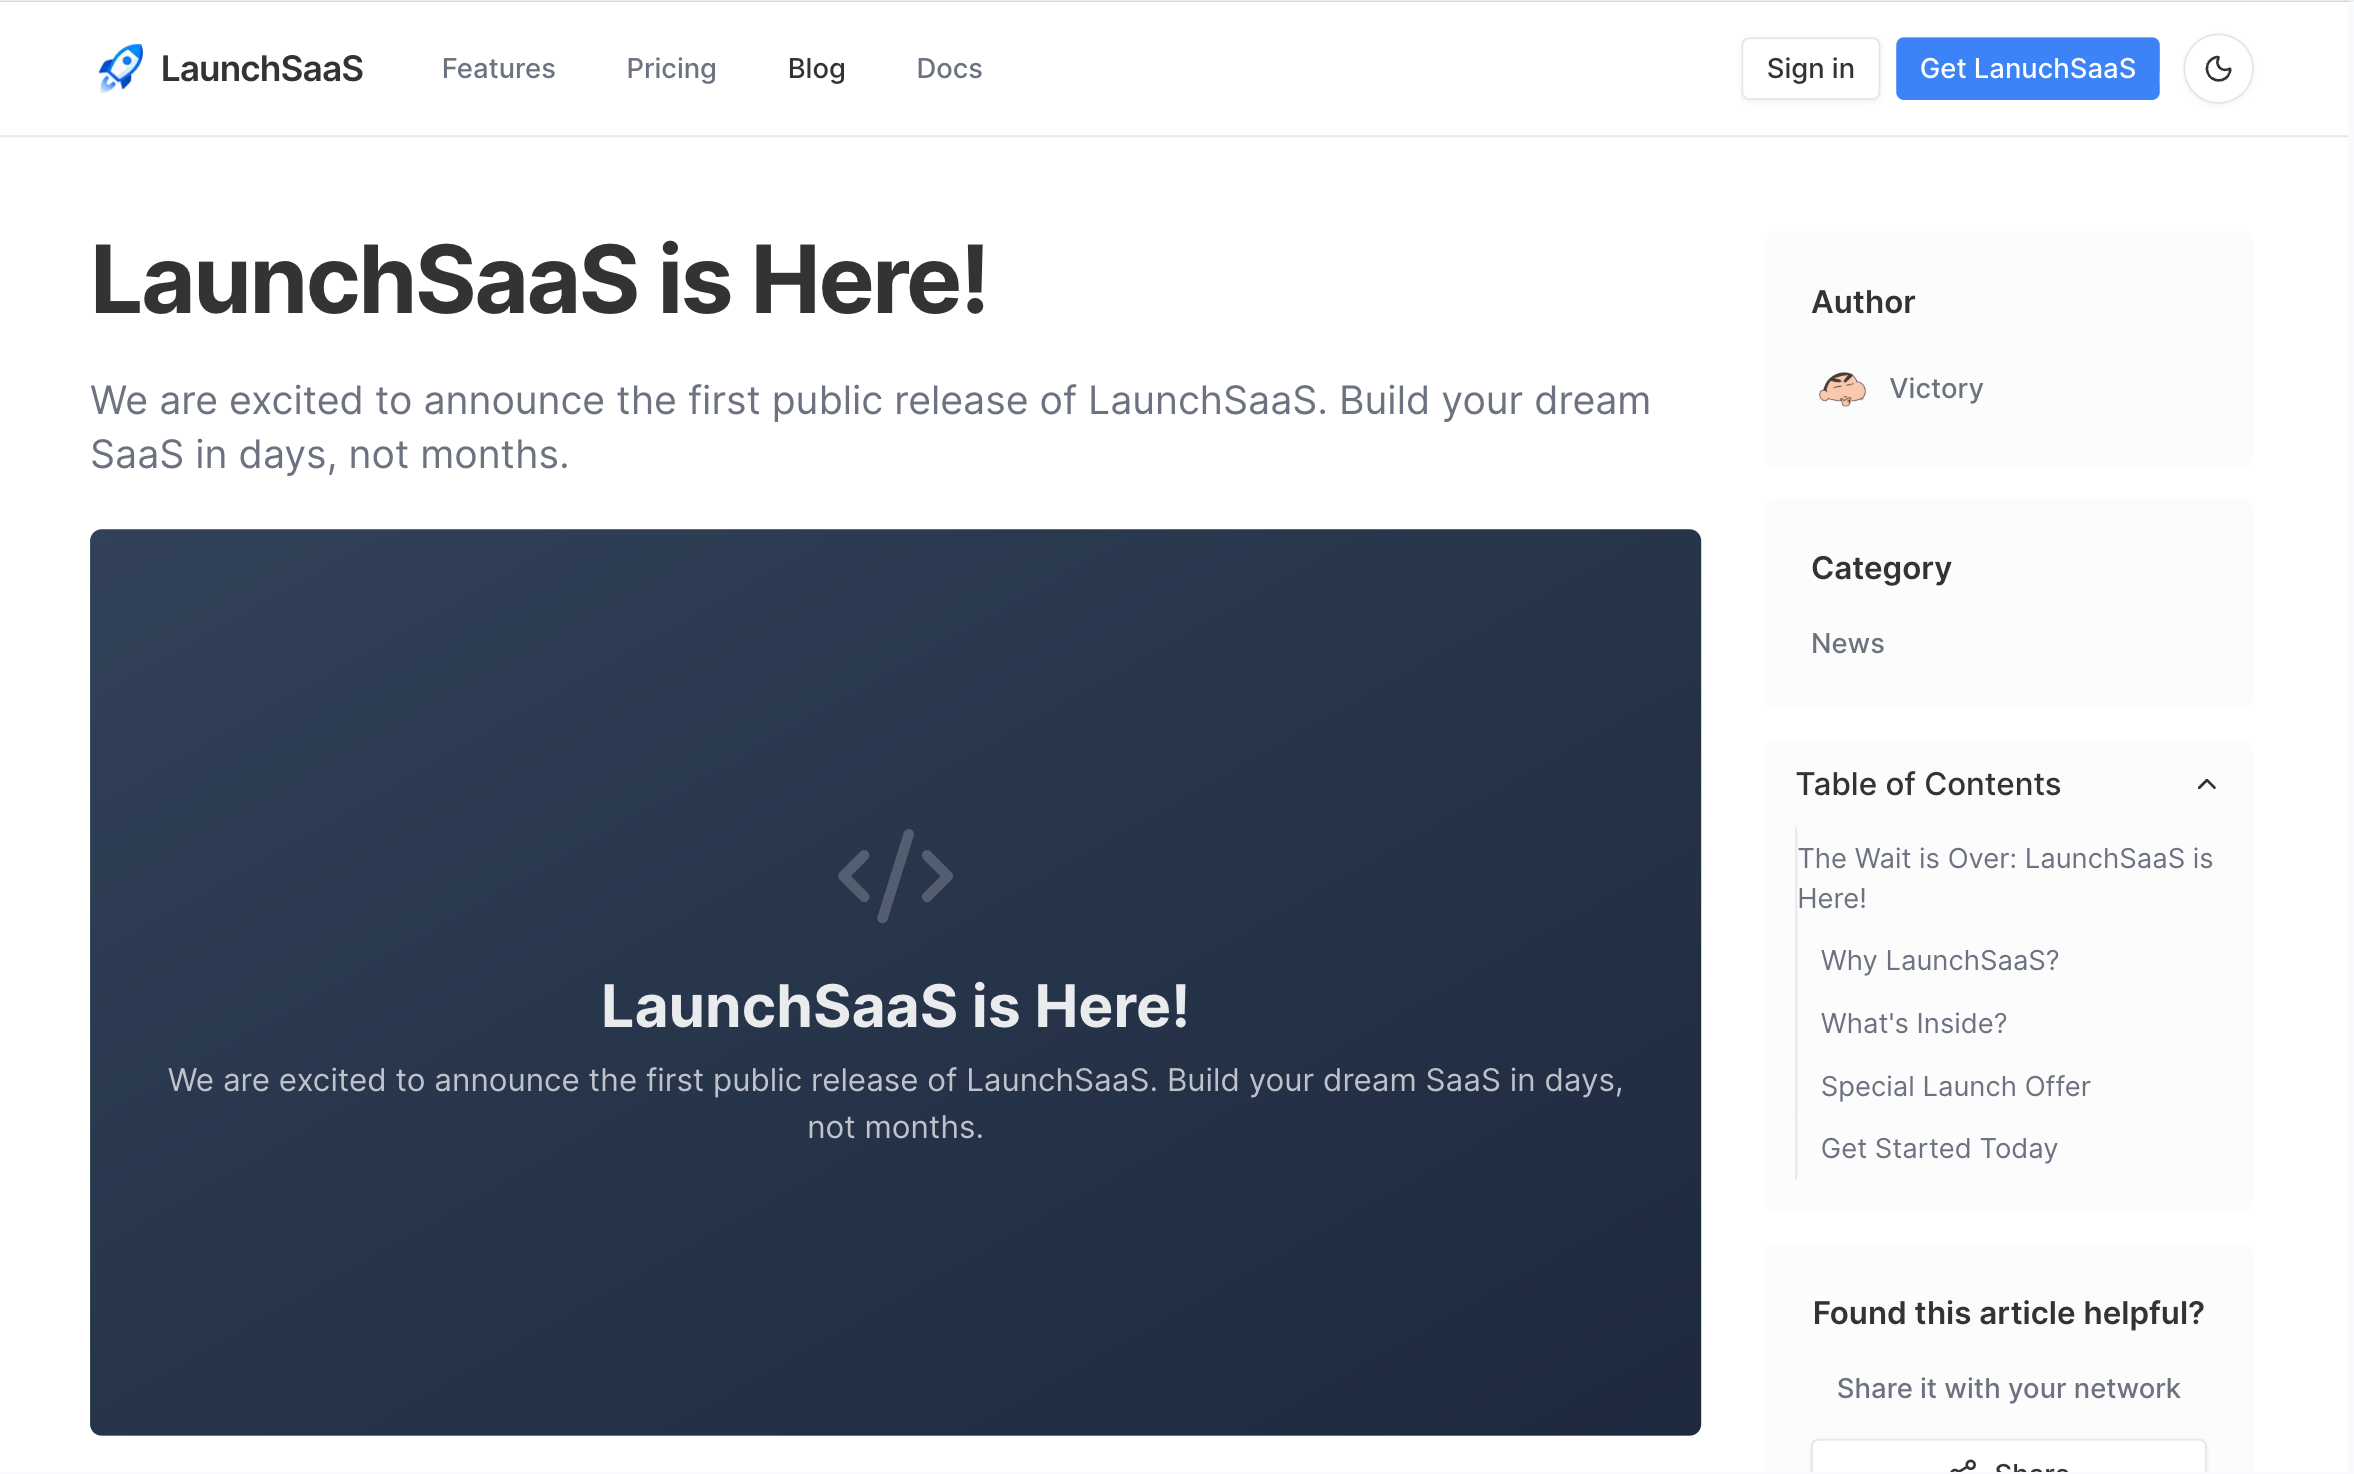Open the Victory author link
Viewport: 2354px width, 1474px height.
[x=1934, y=389]
